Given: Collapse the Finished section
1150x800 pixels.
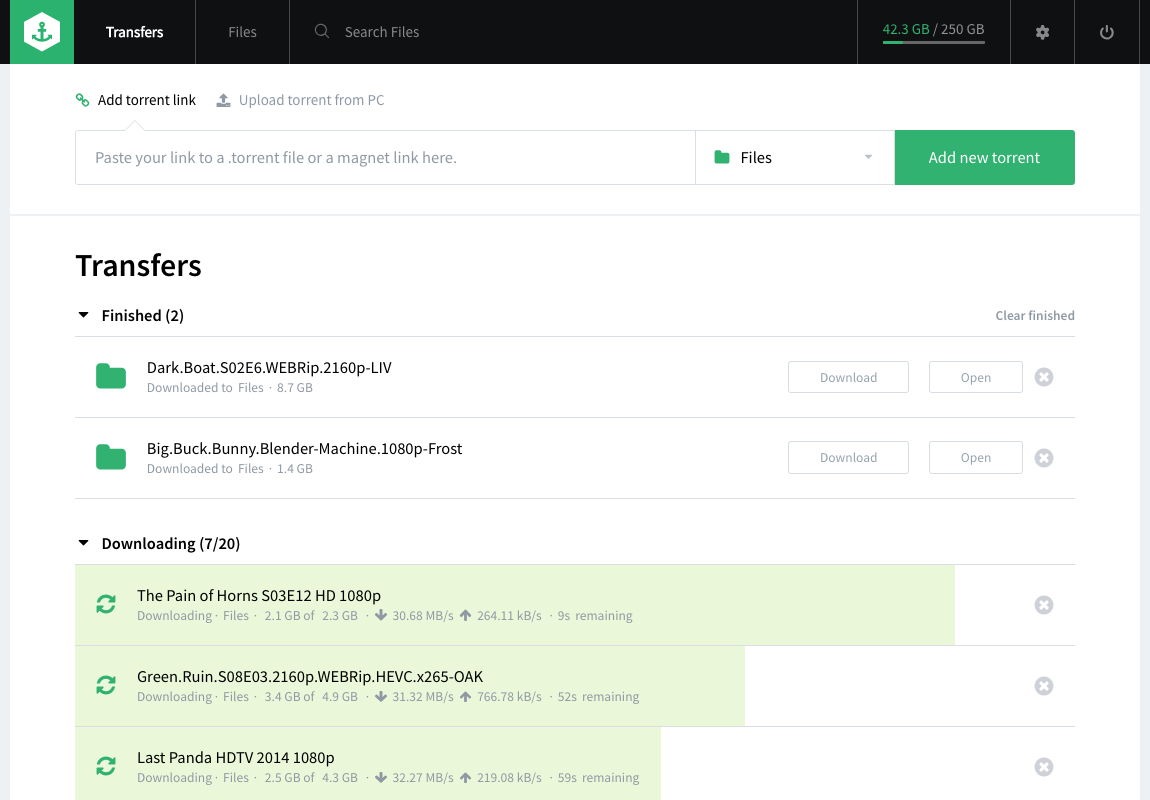Looking at the screenshot, I should pos(84,316).
